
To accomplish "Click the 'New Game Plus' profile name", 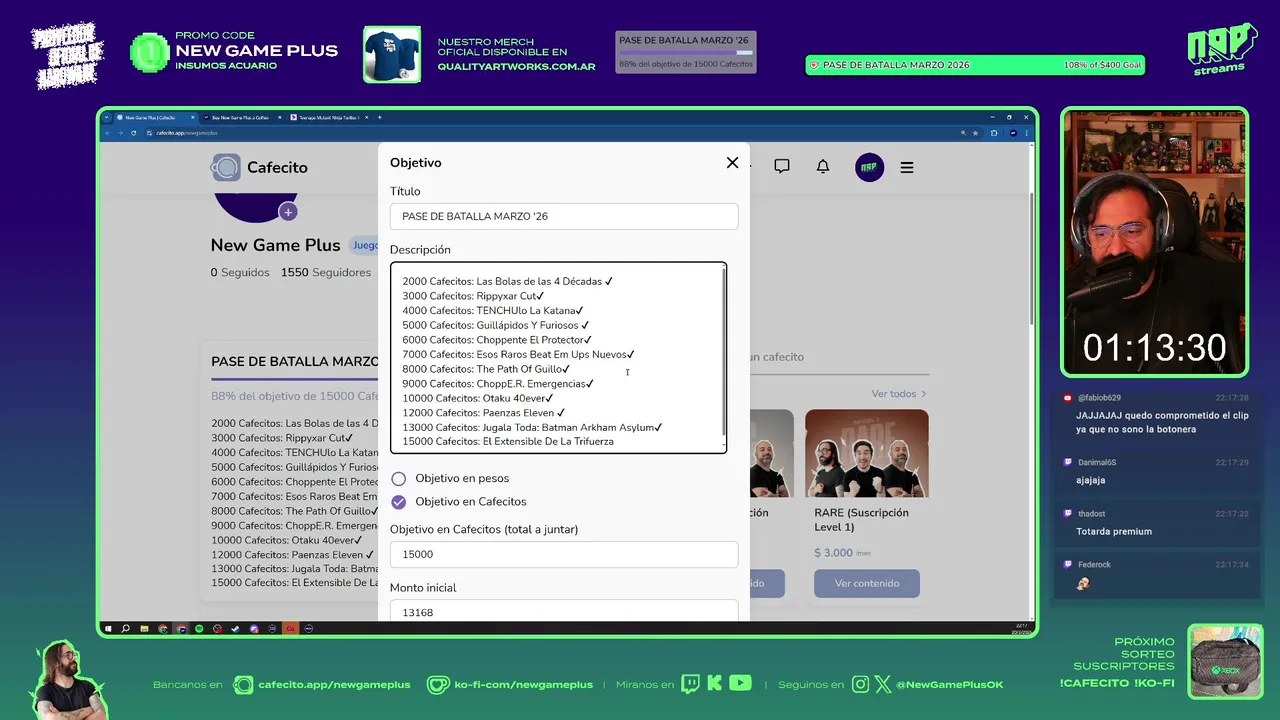I will (x=275, y=245).
